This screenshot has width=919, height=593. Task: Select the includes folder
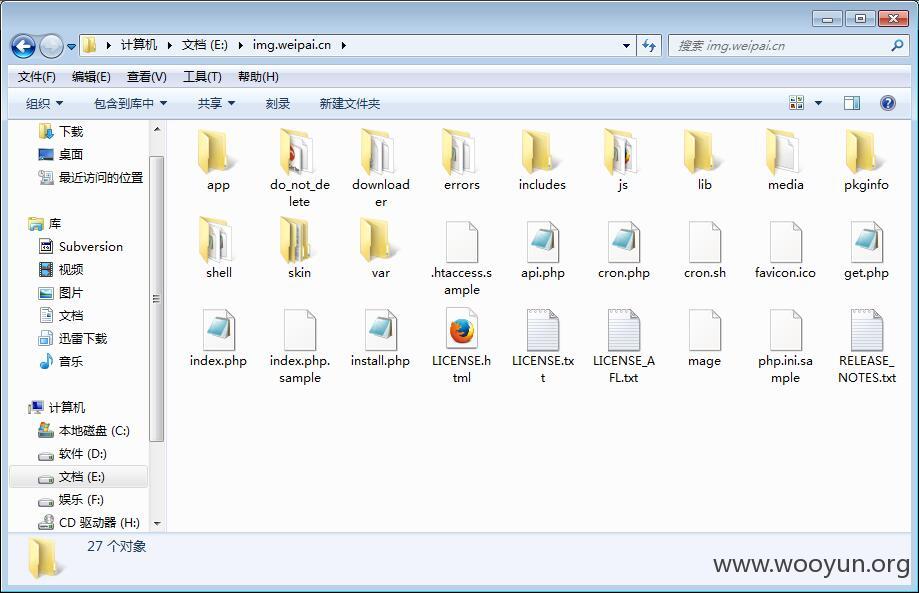(x=542, y=159)
